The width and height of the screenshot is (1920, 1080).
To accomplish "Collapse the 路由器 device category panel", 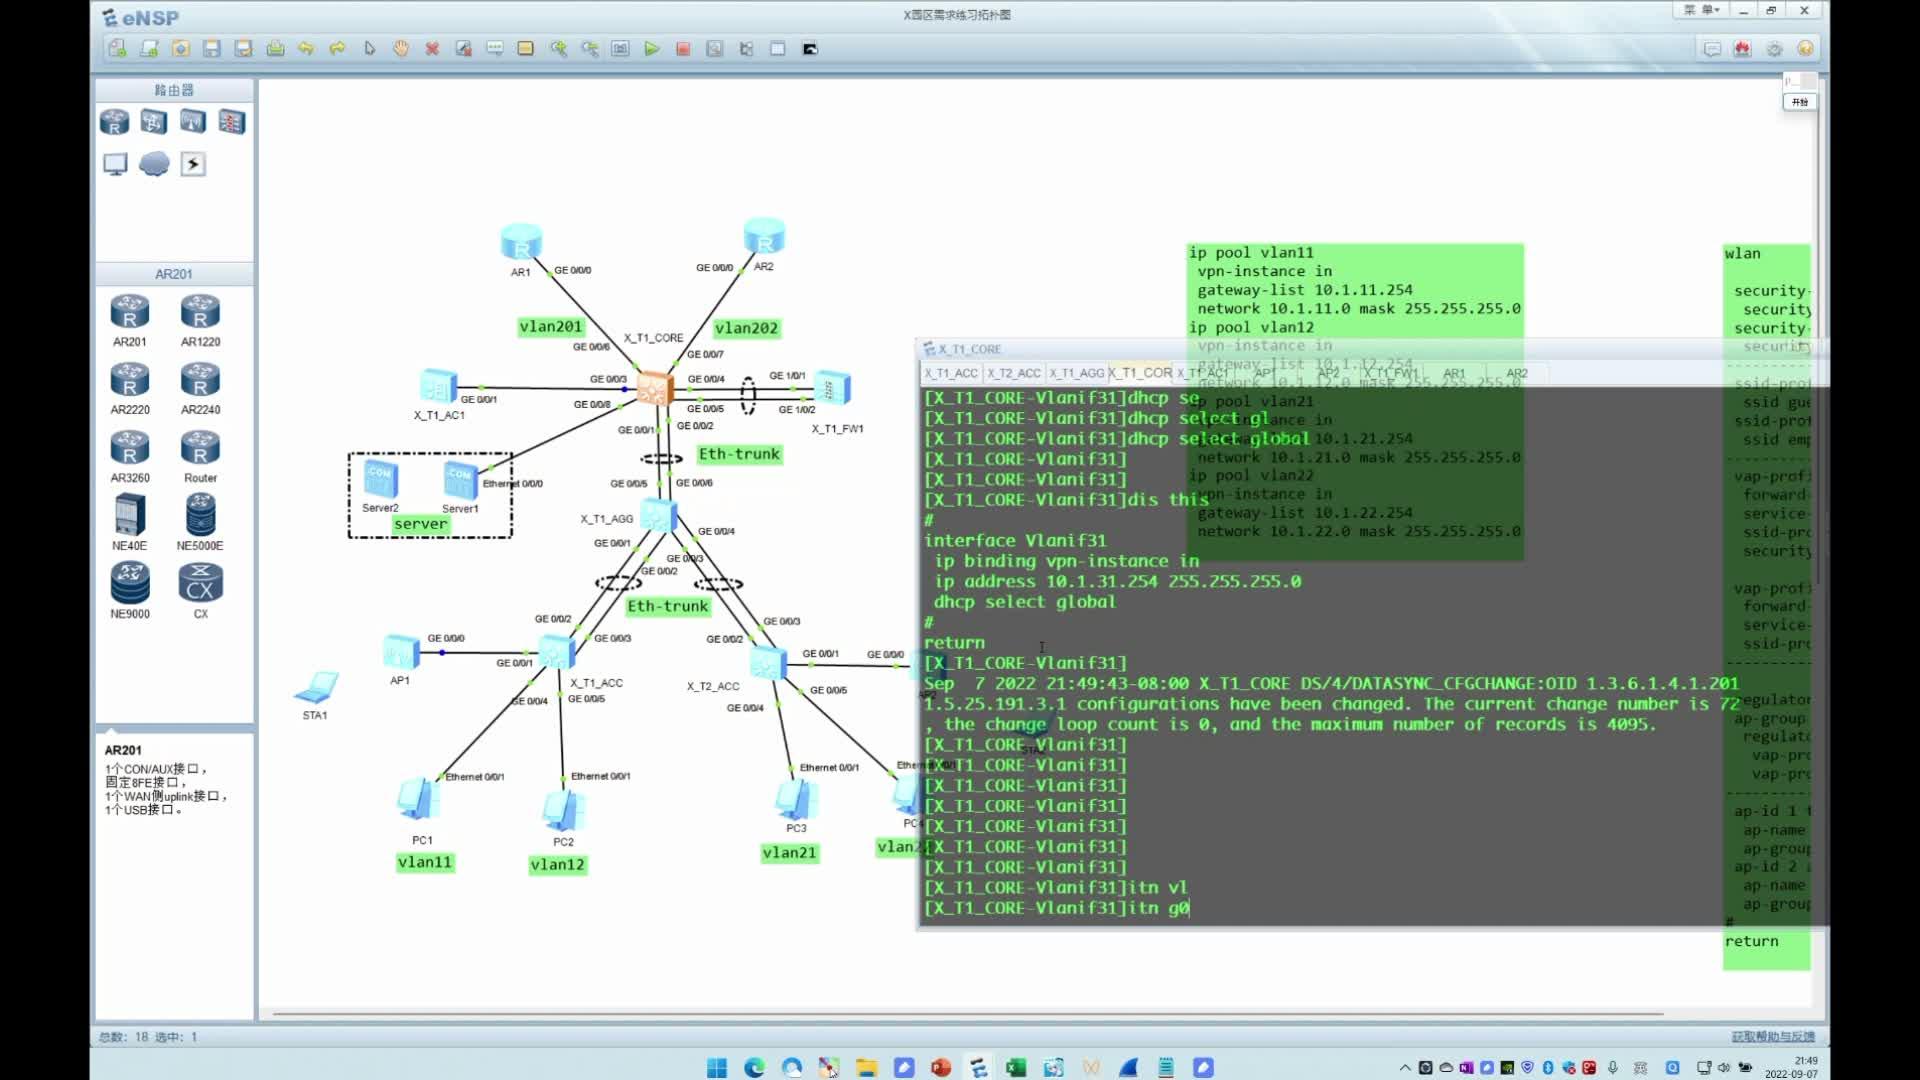I will pos(174,89).
